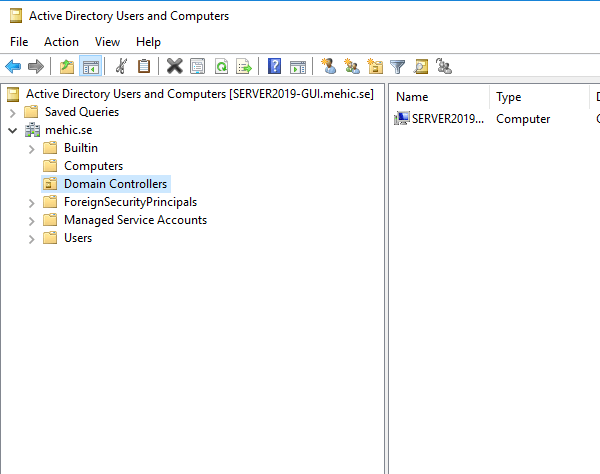The image size is (600, 474).
Task: Expand the Saved Queries node
Action: pyautogui.click(x=13, y=113)
